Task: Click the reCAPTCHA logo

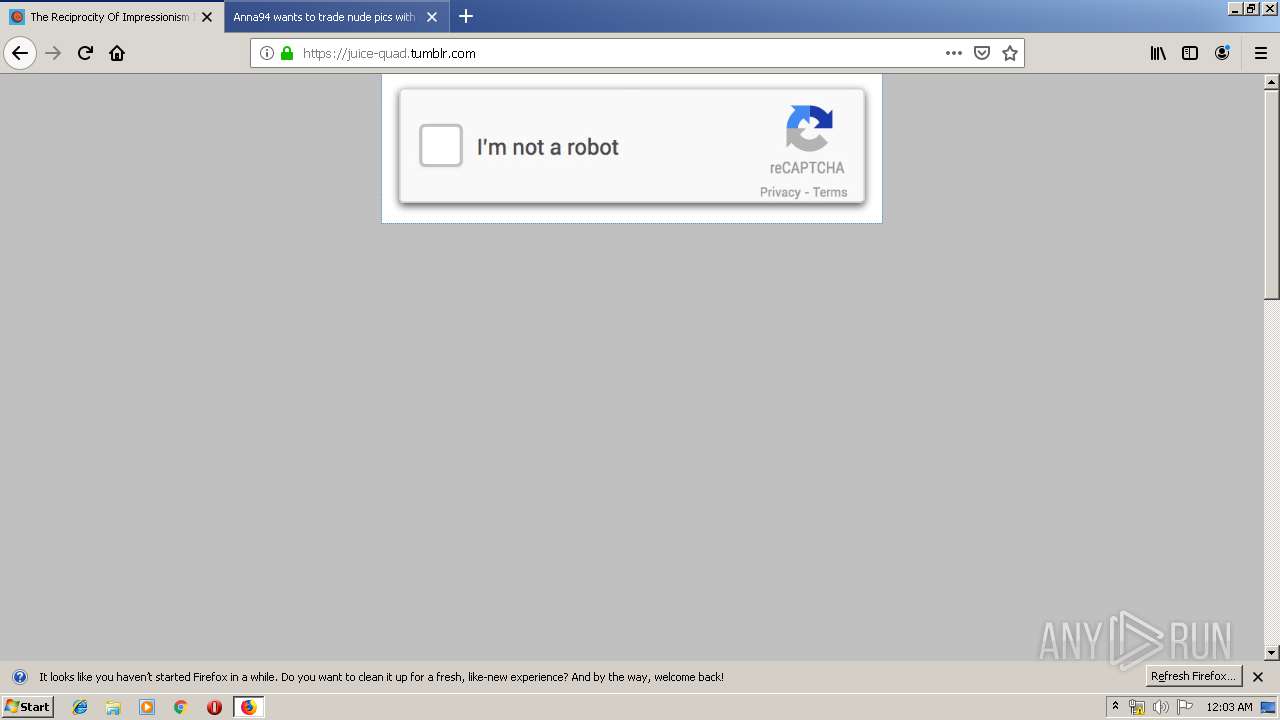Action: (x=809, y=128)
